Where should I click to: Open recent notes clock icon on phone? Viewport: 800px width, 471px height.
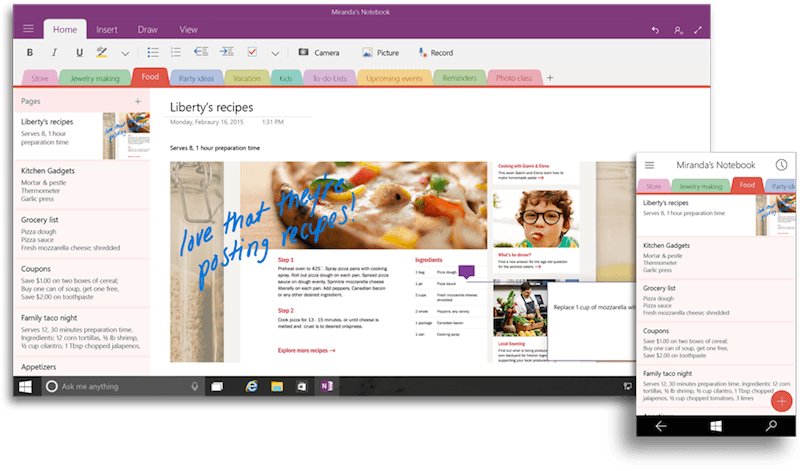(x=781, y=164)
